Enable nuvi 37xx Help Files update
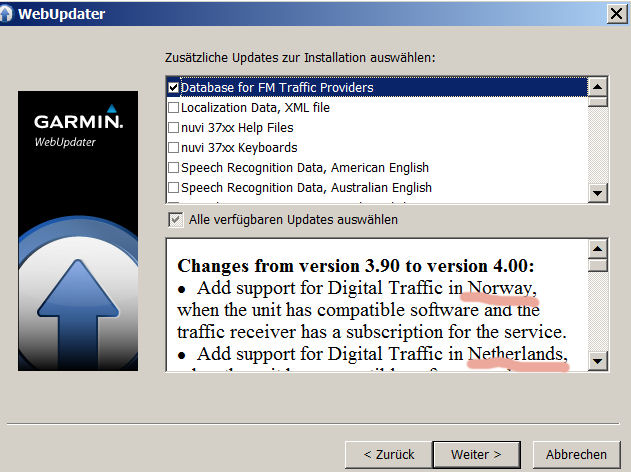 174,128
